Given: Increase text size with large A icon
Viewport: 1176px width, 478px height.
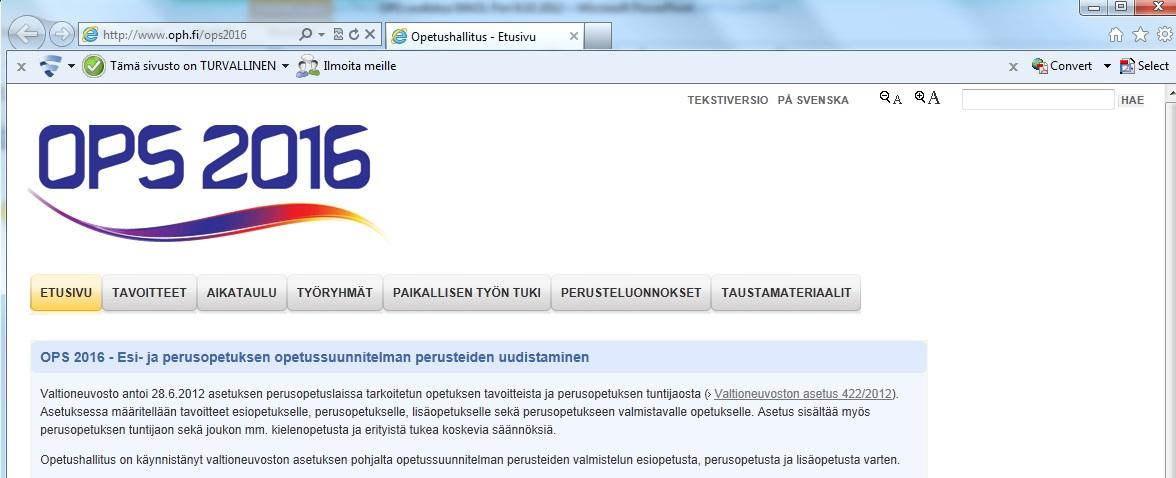Looking at the screenshot, I should (x=927, y=98).
